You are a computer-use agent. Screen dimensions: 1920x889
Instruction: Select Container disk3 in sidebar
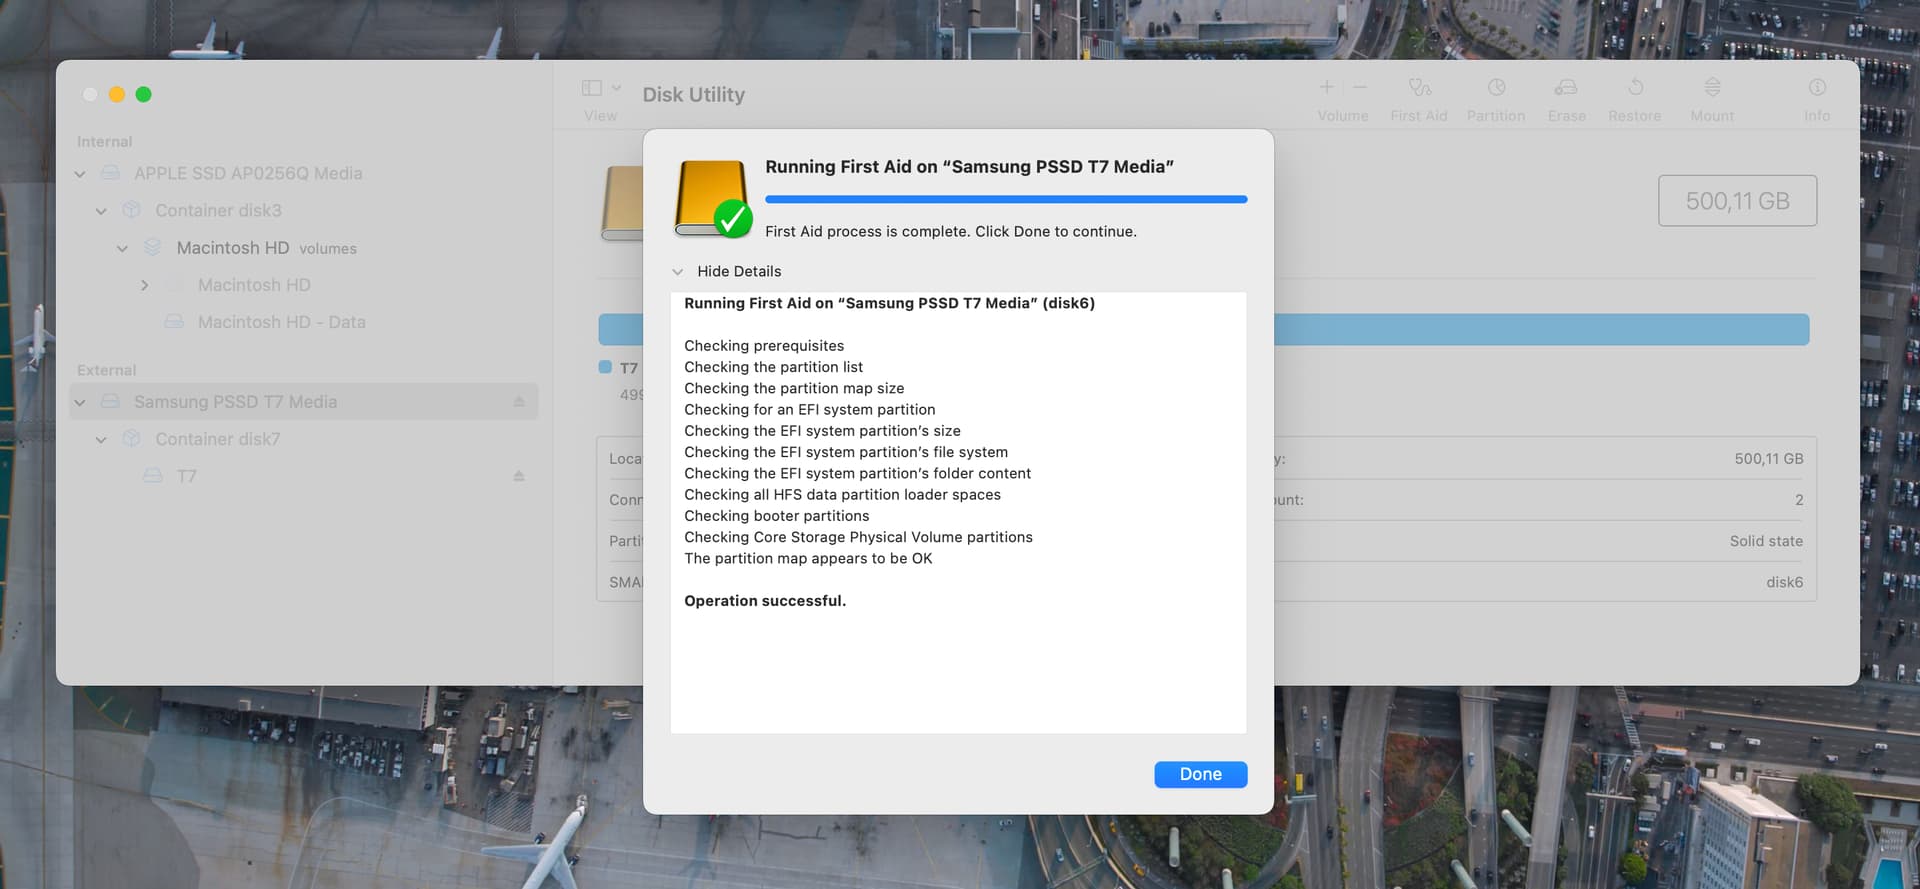(218, 211)
